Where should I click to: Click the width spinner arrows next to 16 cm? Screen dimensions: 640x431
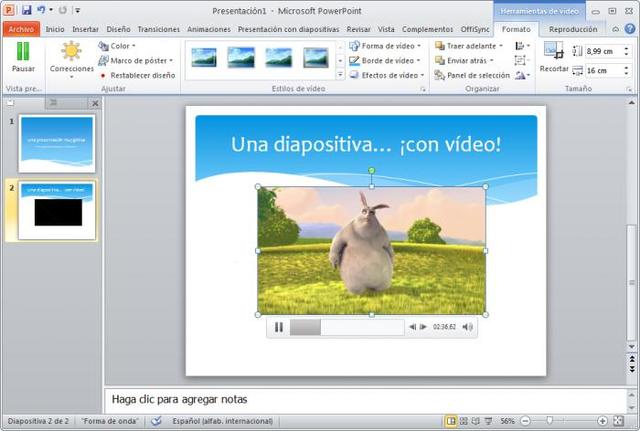(626, 71)
